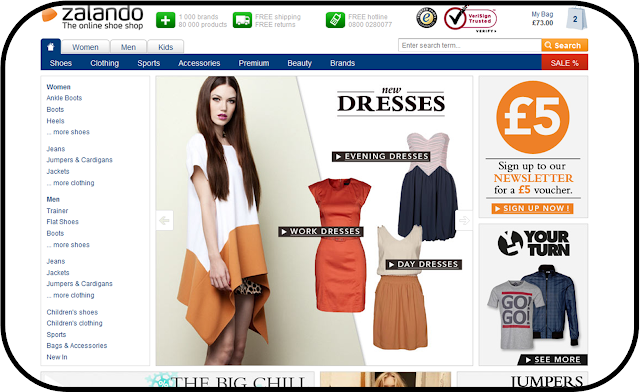Image resolution: width=640 pixels, height=392 pixels.
Task: Click the navy evening dress image
Action: click(x=429, y=186)
